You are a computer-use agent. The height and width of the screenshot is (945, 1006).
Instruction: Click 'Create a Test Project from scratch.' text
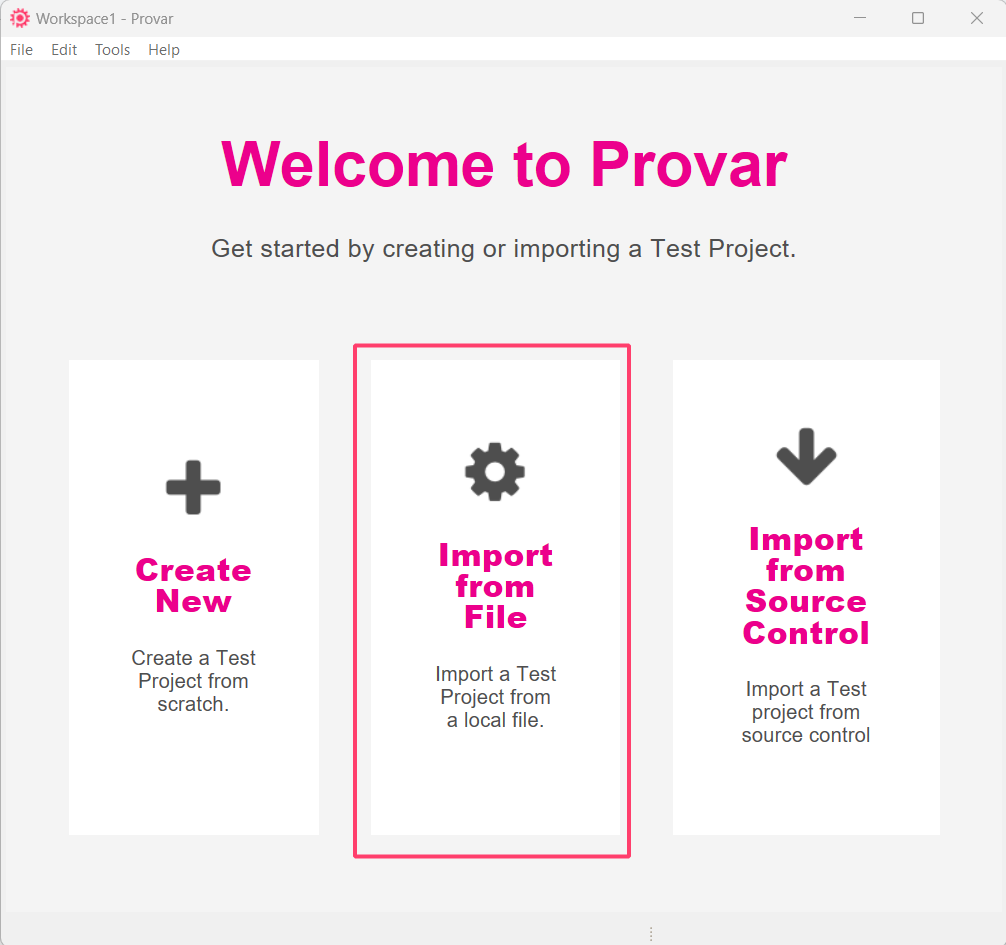(193, 681)
